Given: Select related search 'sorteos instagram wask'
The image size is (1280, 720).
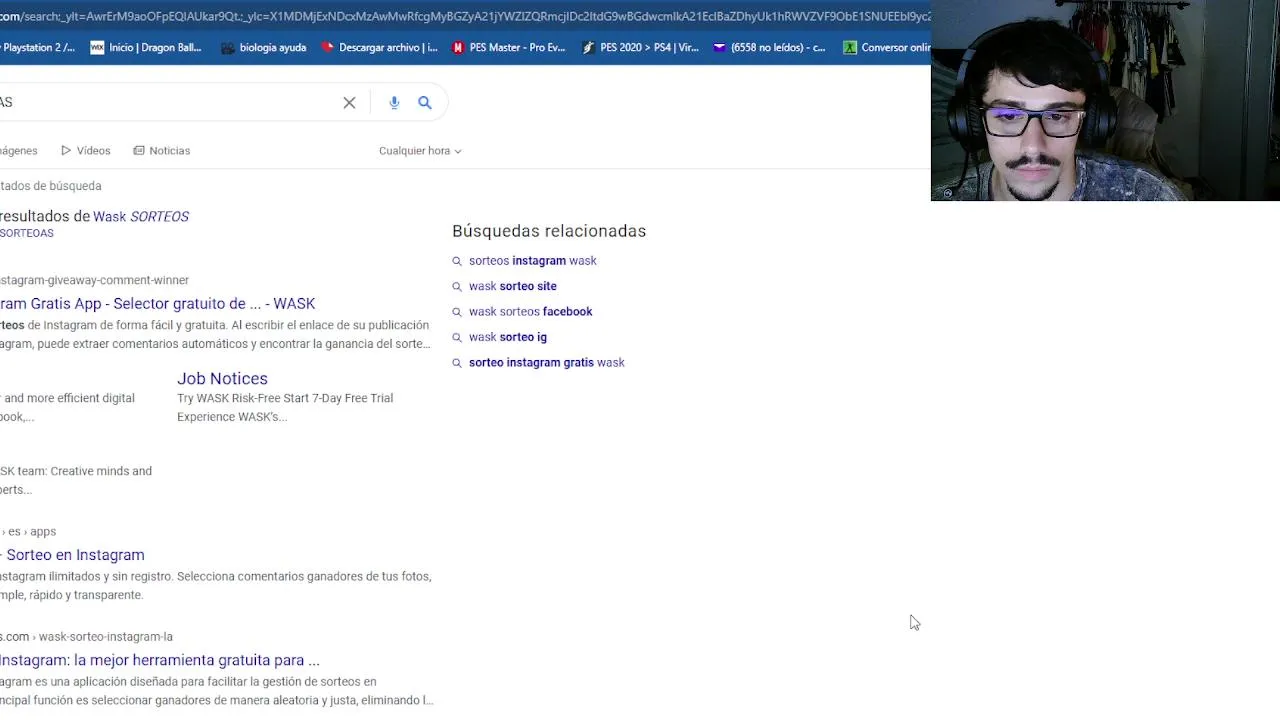Looking at the screenshot, I should pos(532,261).
